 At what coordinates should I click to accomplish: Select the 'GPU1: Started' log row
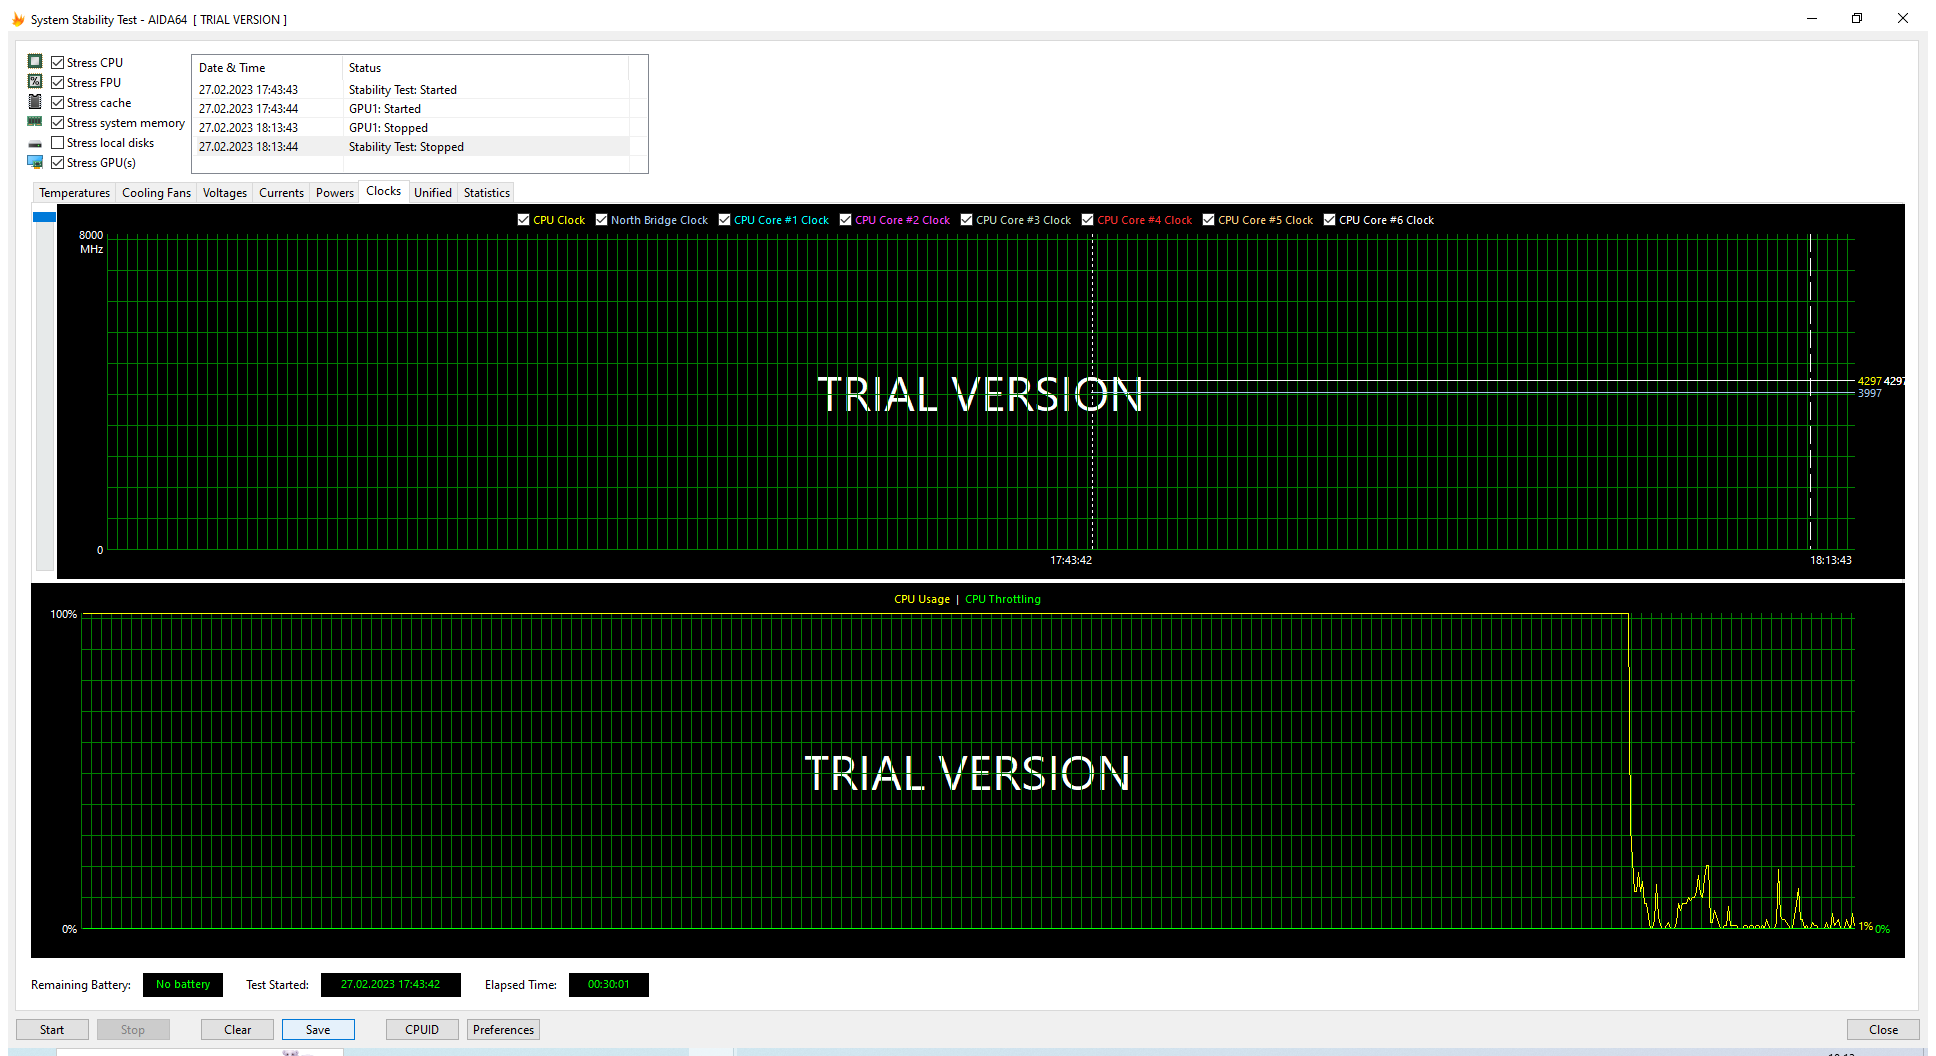pos(413,109)
